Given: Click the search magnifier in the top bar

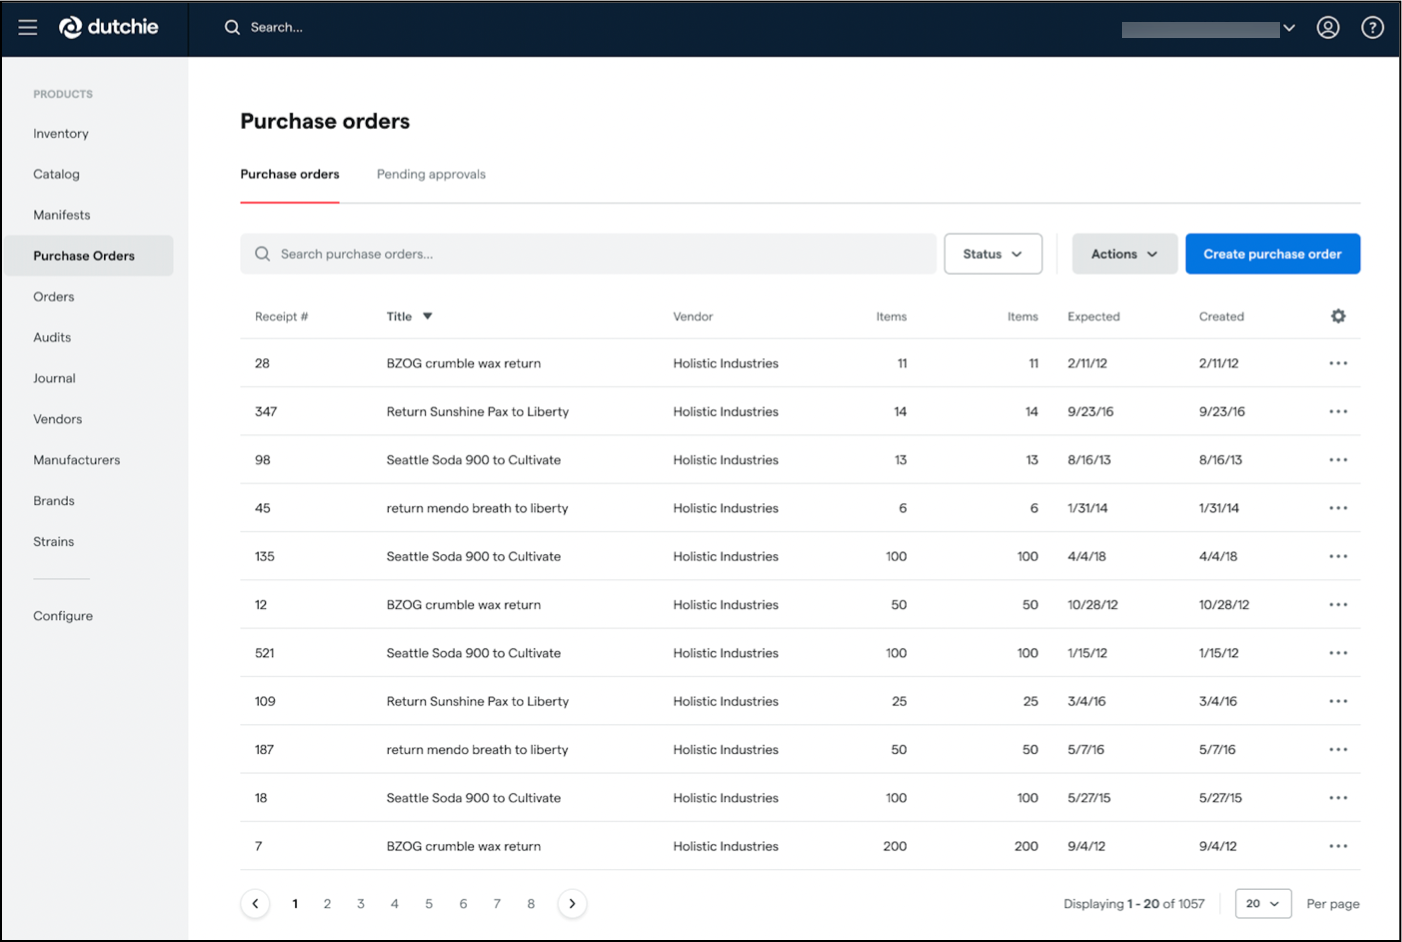Looking at the screenshot, I should (232, 27).
